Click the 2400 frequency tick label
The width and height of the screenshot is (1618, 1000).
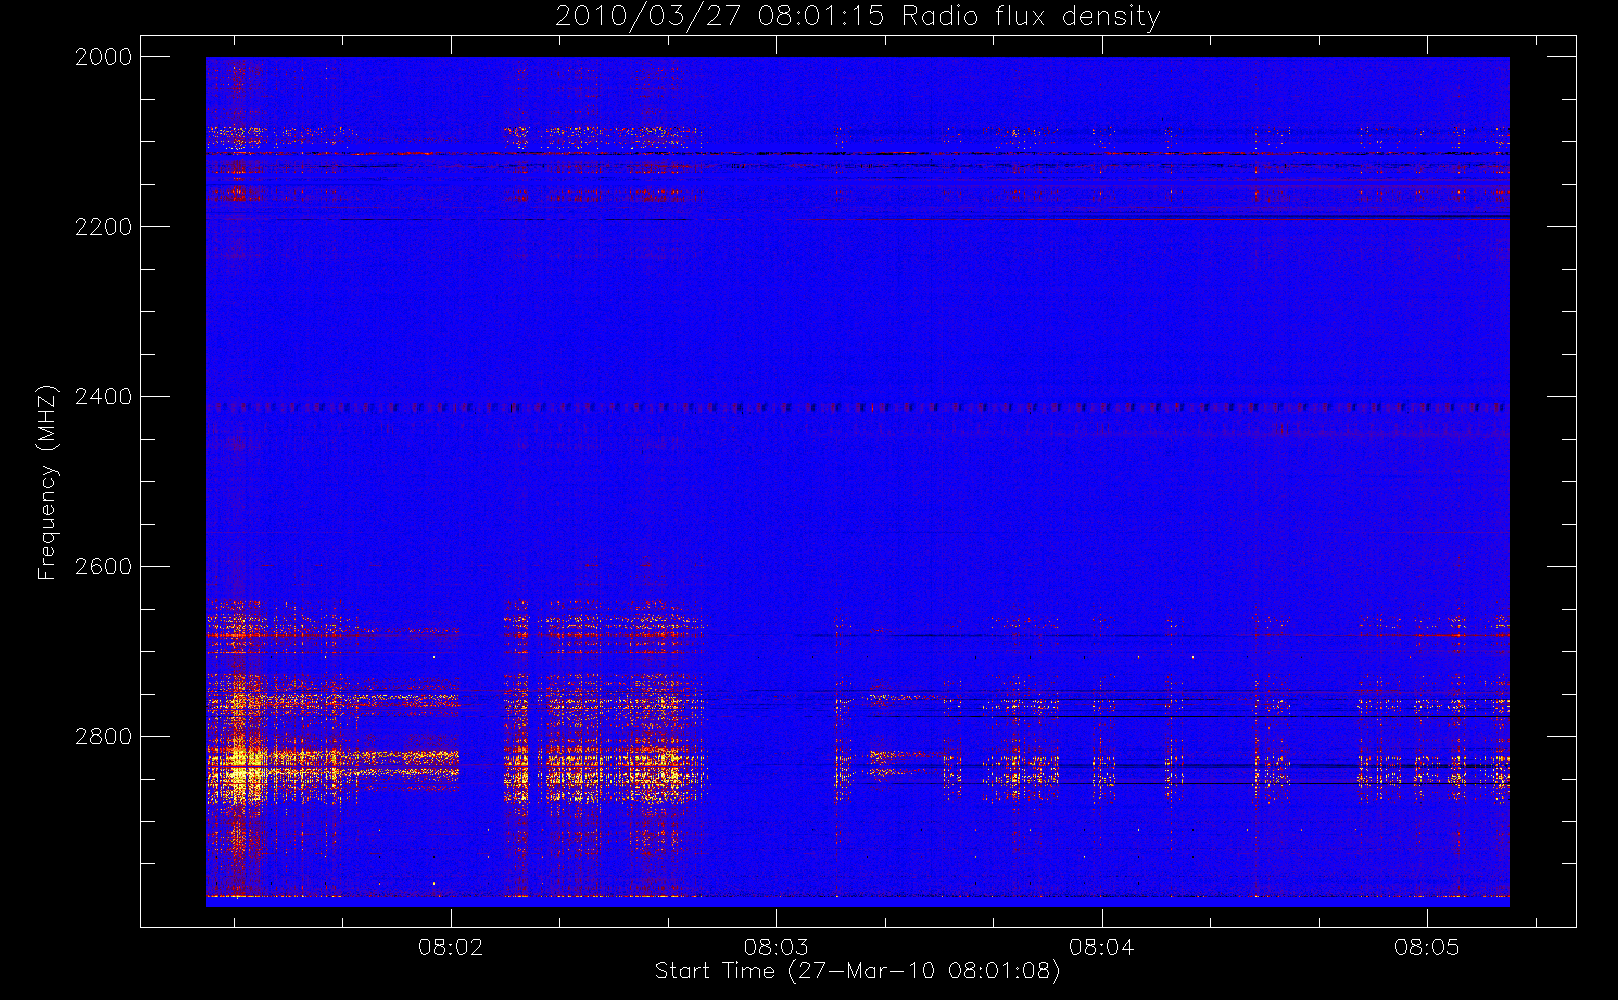click(104, 397)
